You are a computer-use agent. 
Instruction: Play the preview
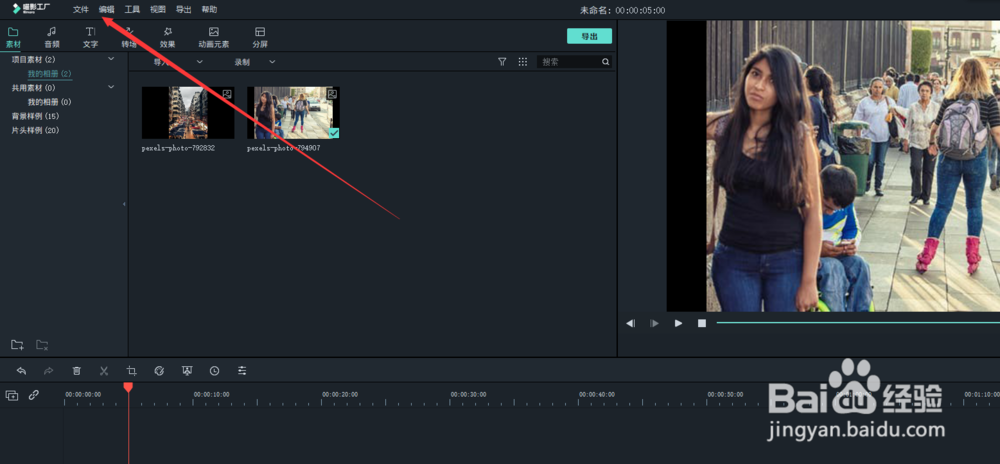coord(679,323)
